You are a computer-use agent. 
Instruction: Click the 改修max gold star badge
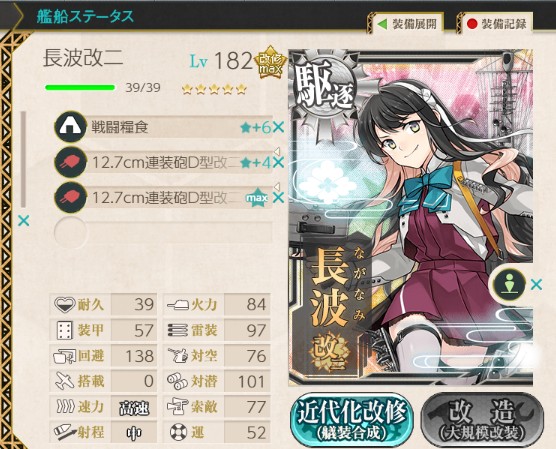(x=270, y=63)
